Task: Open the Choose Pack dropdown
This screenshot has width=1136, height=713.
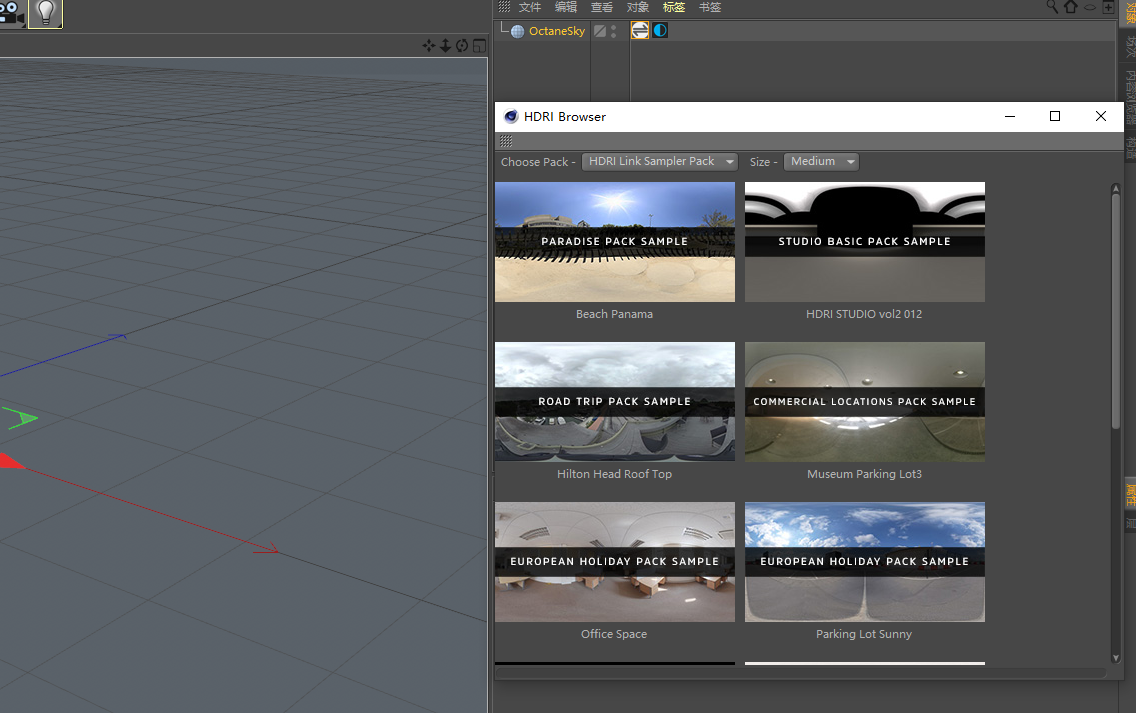Action: pos(660,162)
